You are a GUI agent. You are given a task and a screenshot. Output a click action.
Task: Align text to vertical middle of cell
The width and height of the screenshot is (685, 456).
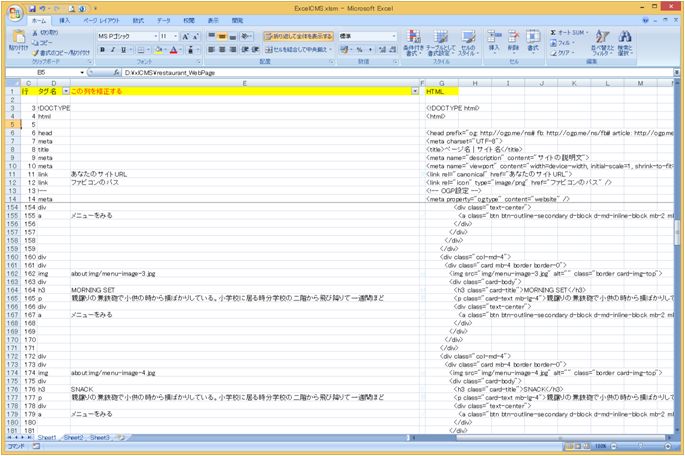[222, 36]
